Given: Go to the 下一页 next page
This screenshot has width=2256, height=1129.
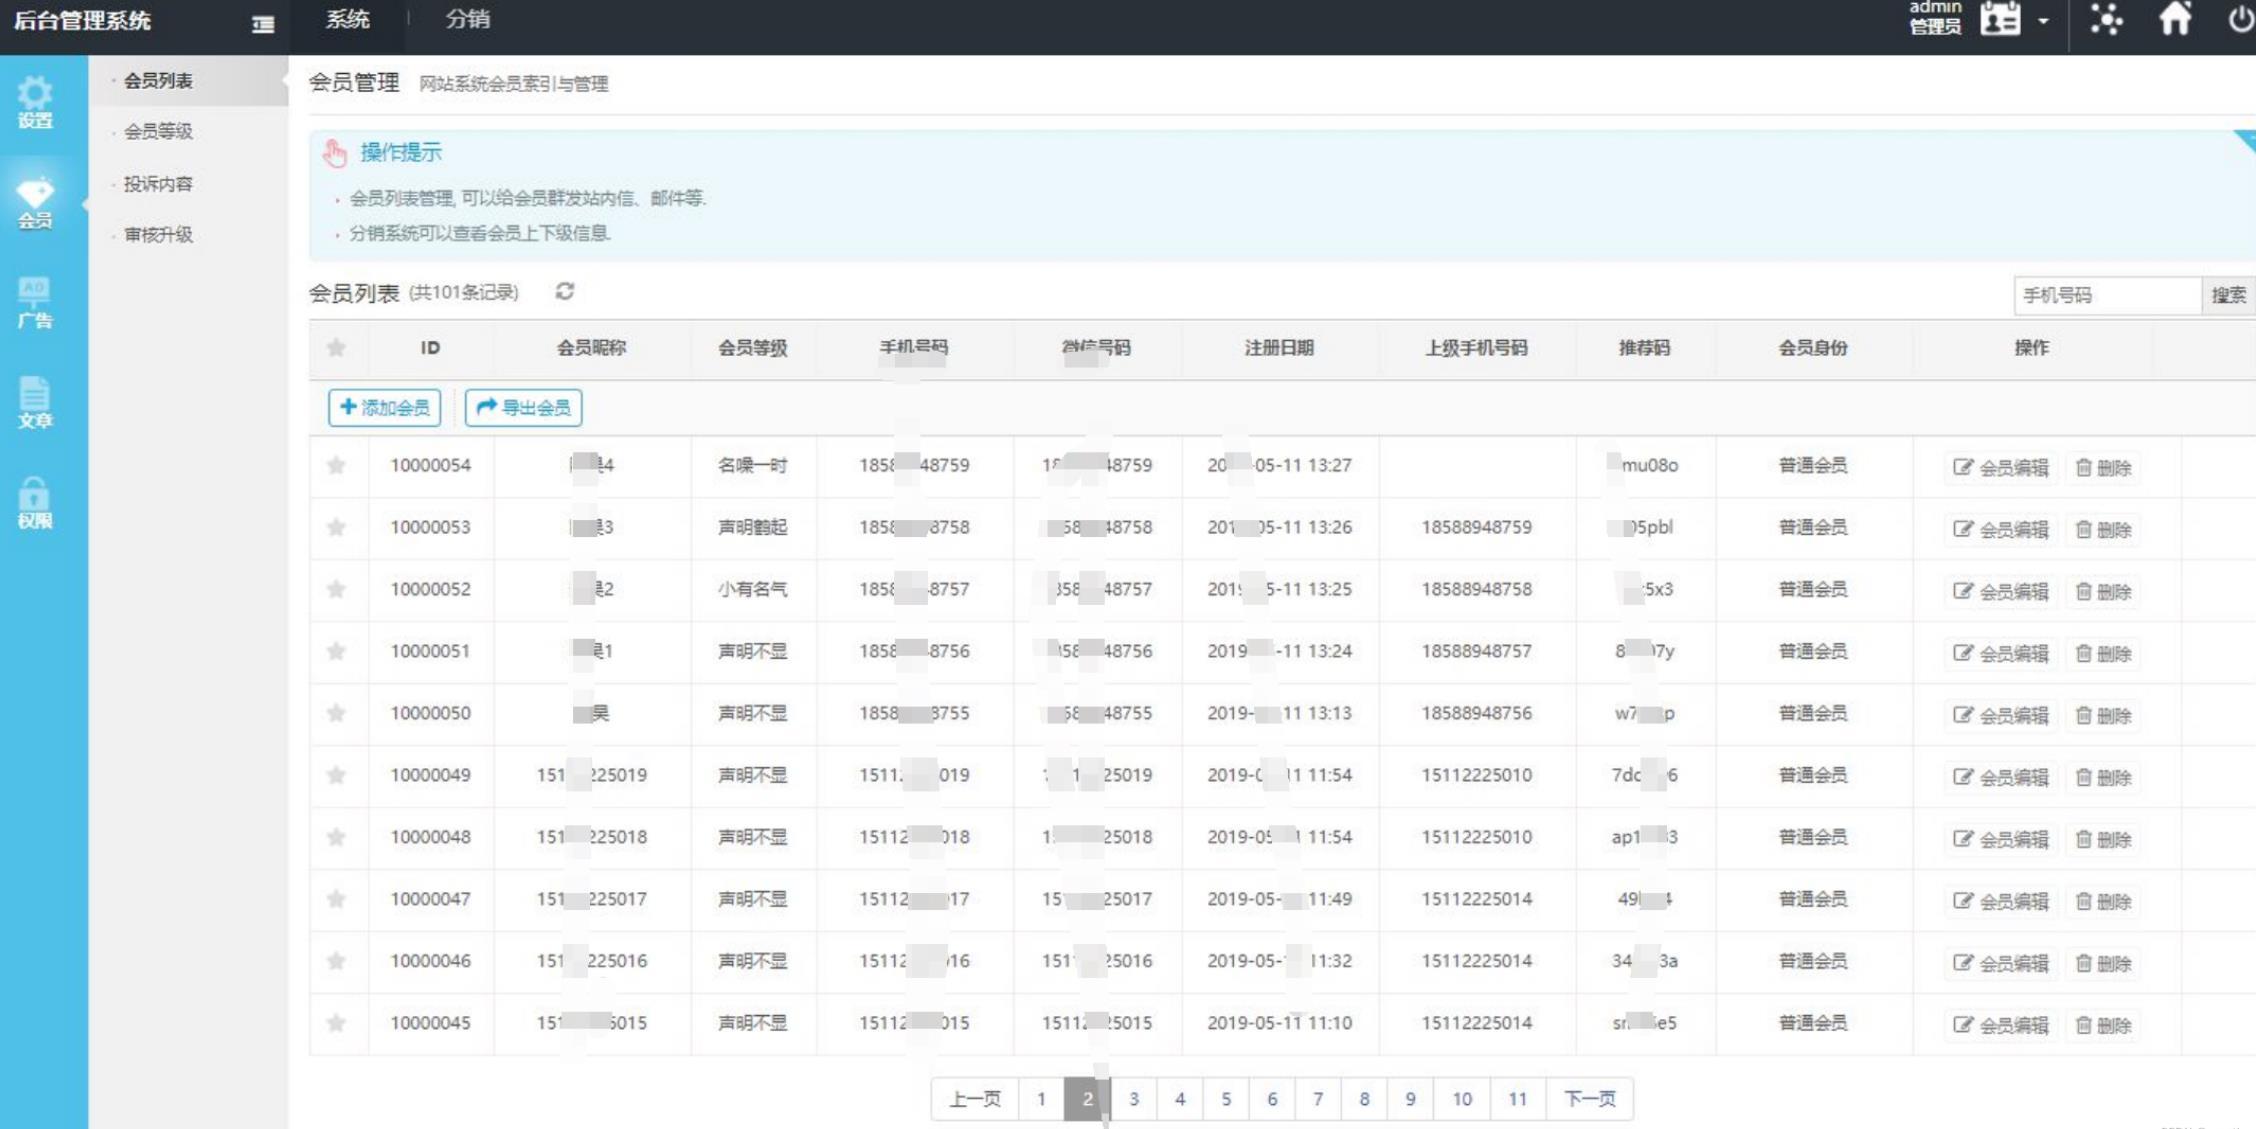Looking at the screenshot, I should coord(1589,1099).
